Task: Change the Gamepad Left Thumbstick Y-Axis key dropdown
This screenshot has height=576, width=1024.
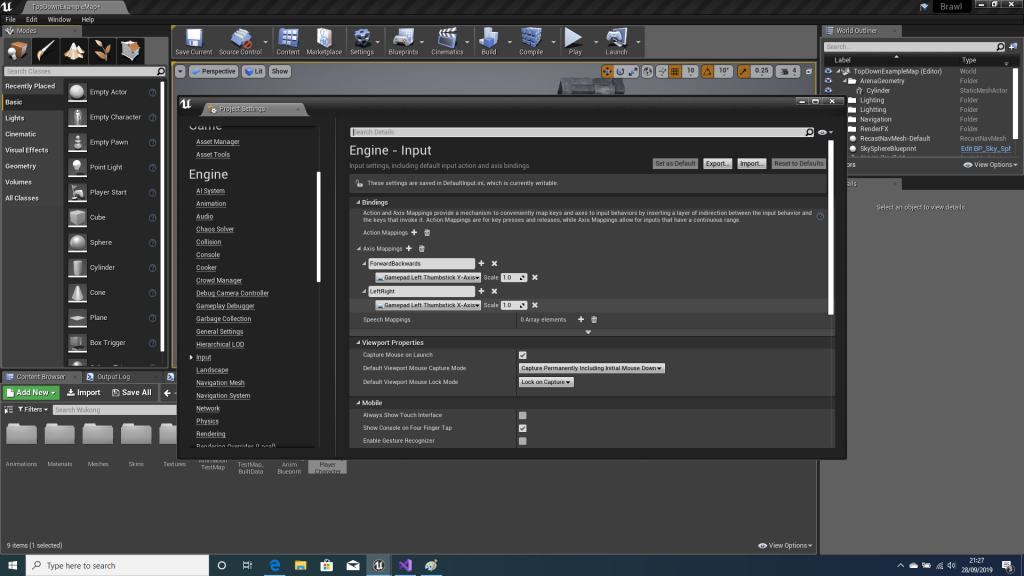Action: (428, 277)
